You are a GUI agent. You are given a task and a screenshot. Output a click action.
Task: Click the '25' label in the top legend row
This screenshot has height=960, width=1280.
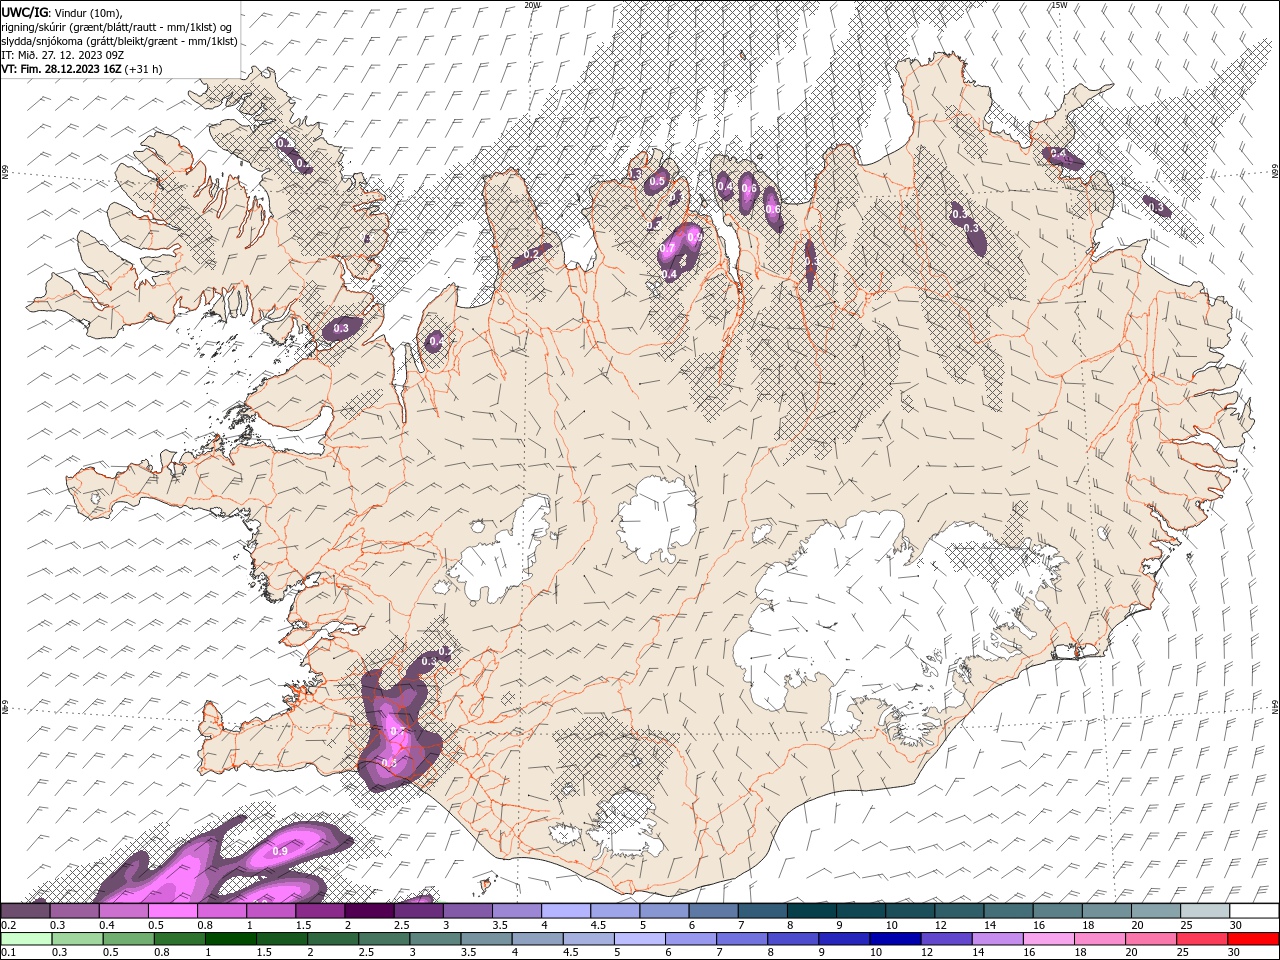(x=1188, y=925)
